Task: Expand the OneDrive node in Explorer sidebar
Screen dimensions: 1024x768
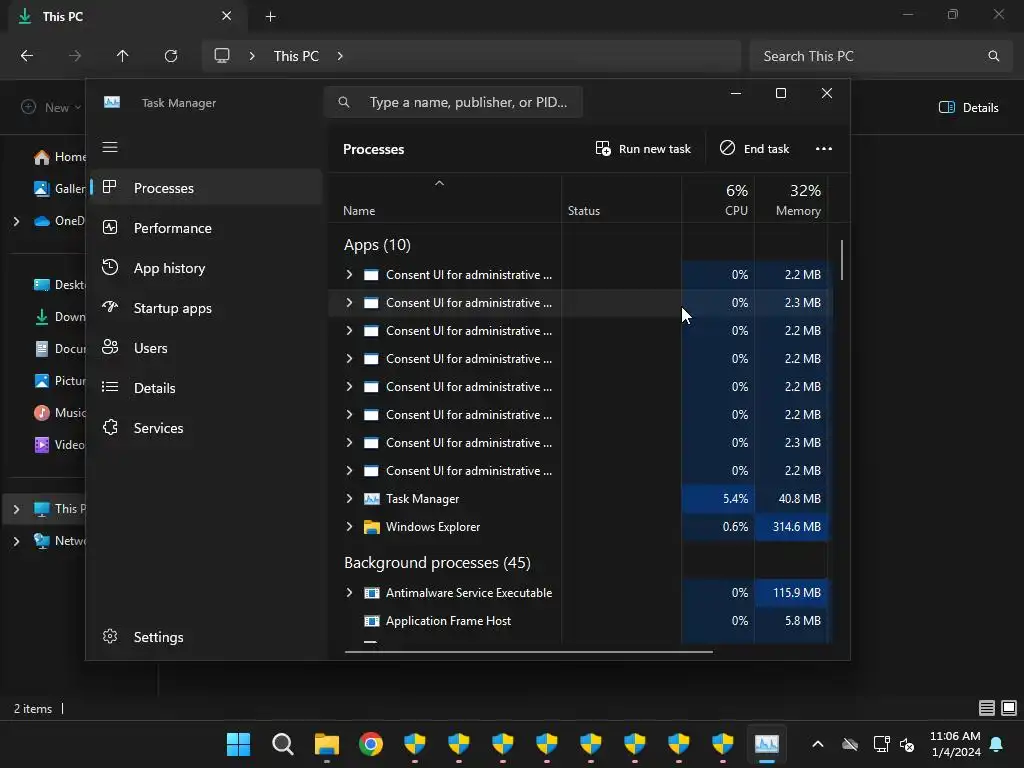Action: tap(16, 221)
